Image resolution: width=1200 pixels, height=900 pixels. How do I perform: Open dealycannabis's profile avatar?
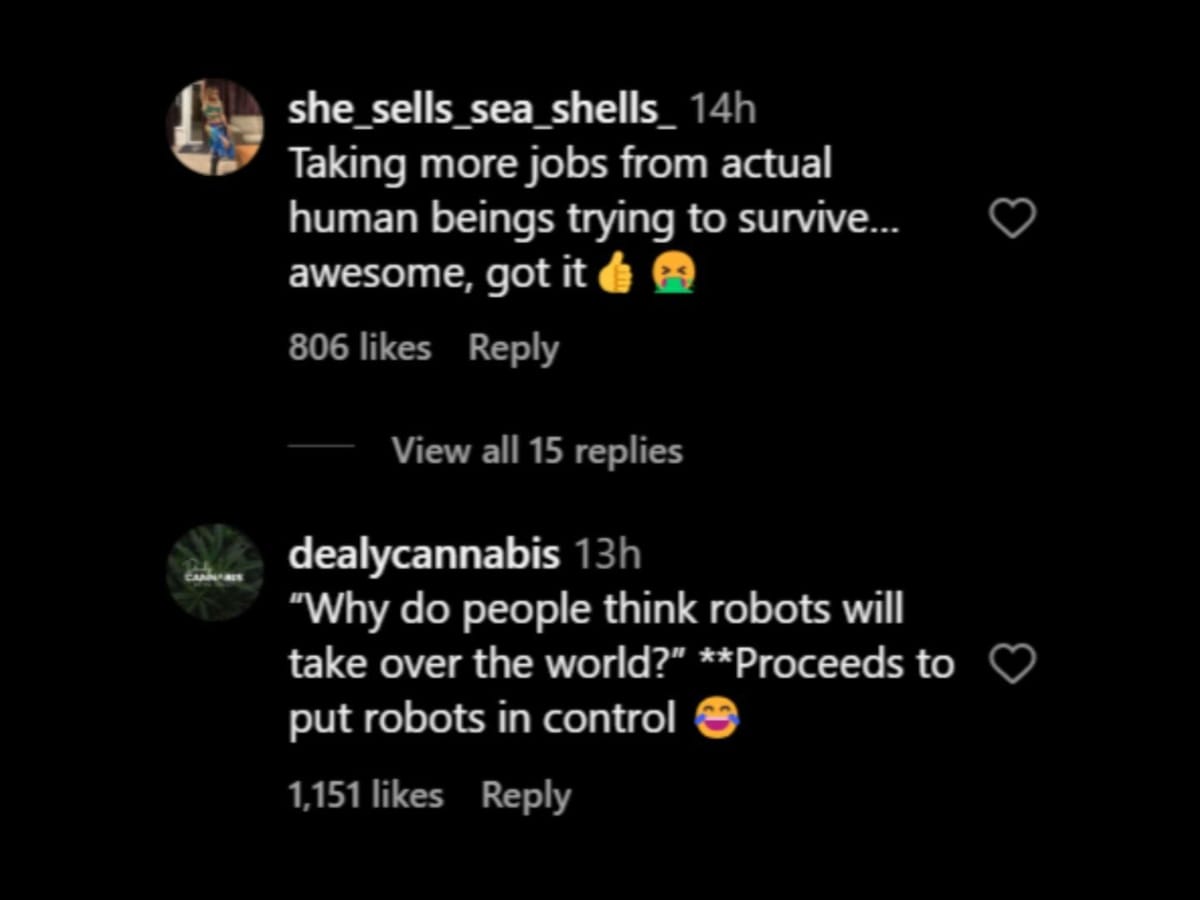pos(214,571)
